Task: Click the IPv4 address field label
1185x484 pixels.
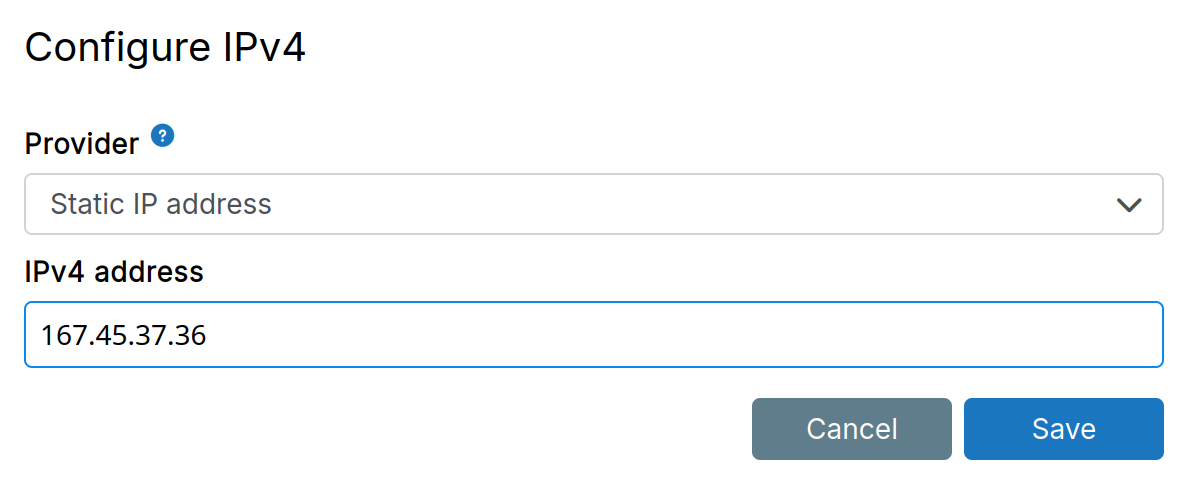Action: pos(114,271)
